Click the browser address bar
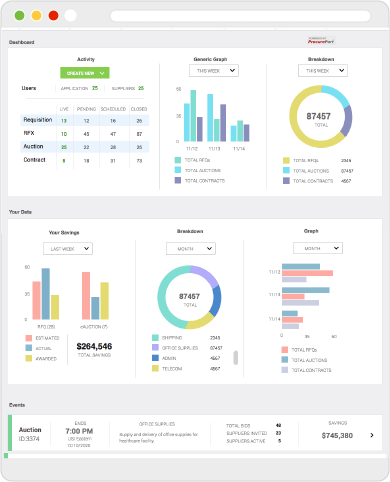 (240, 16)
